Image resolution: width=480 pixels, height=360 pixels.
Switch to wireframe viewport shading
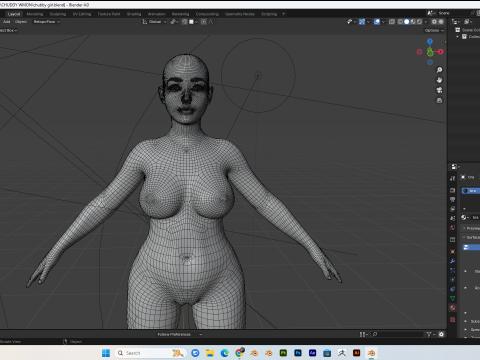coord(400,22)
